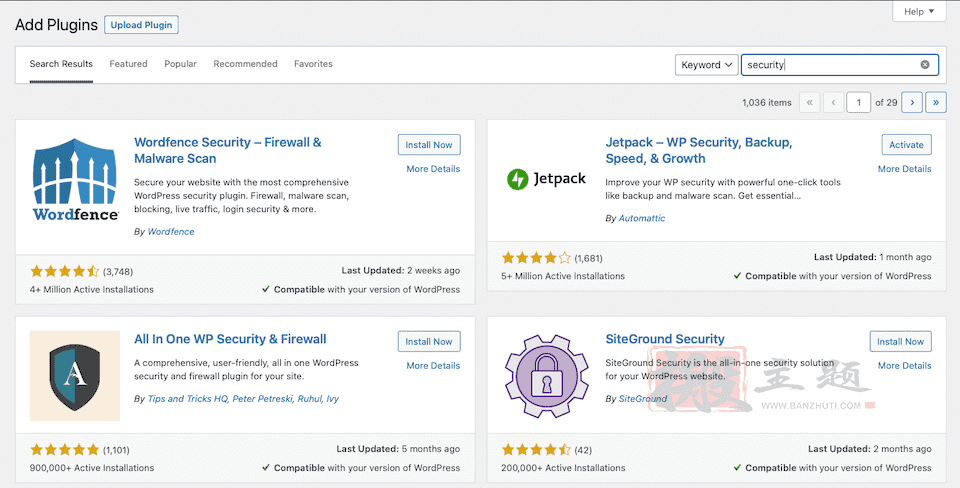The height and width of the screenshot is (488, 960).
Task: View More Details for Jetpack
Action: (905, 169)
